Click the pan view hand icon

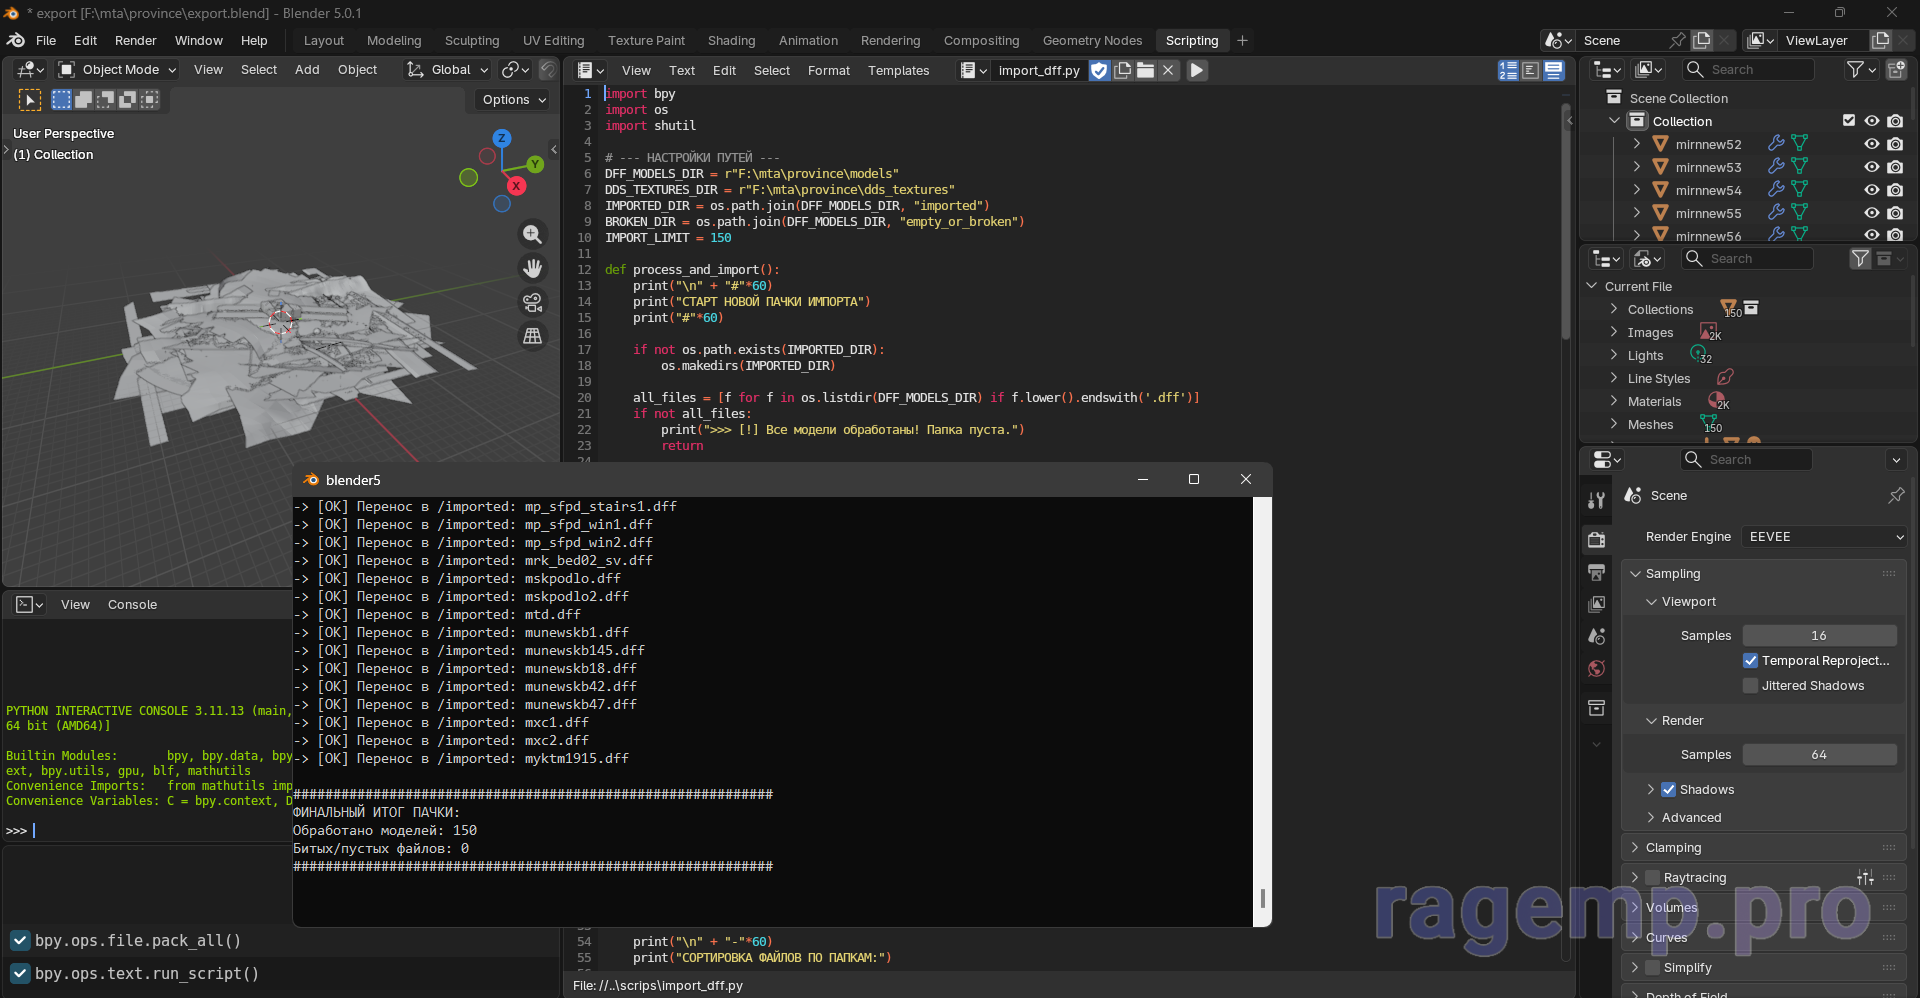coord(533,268)
